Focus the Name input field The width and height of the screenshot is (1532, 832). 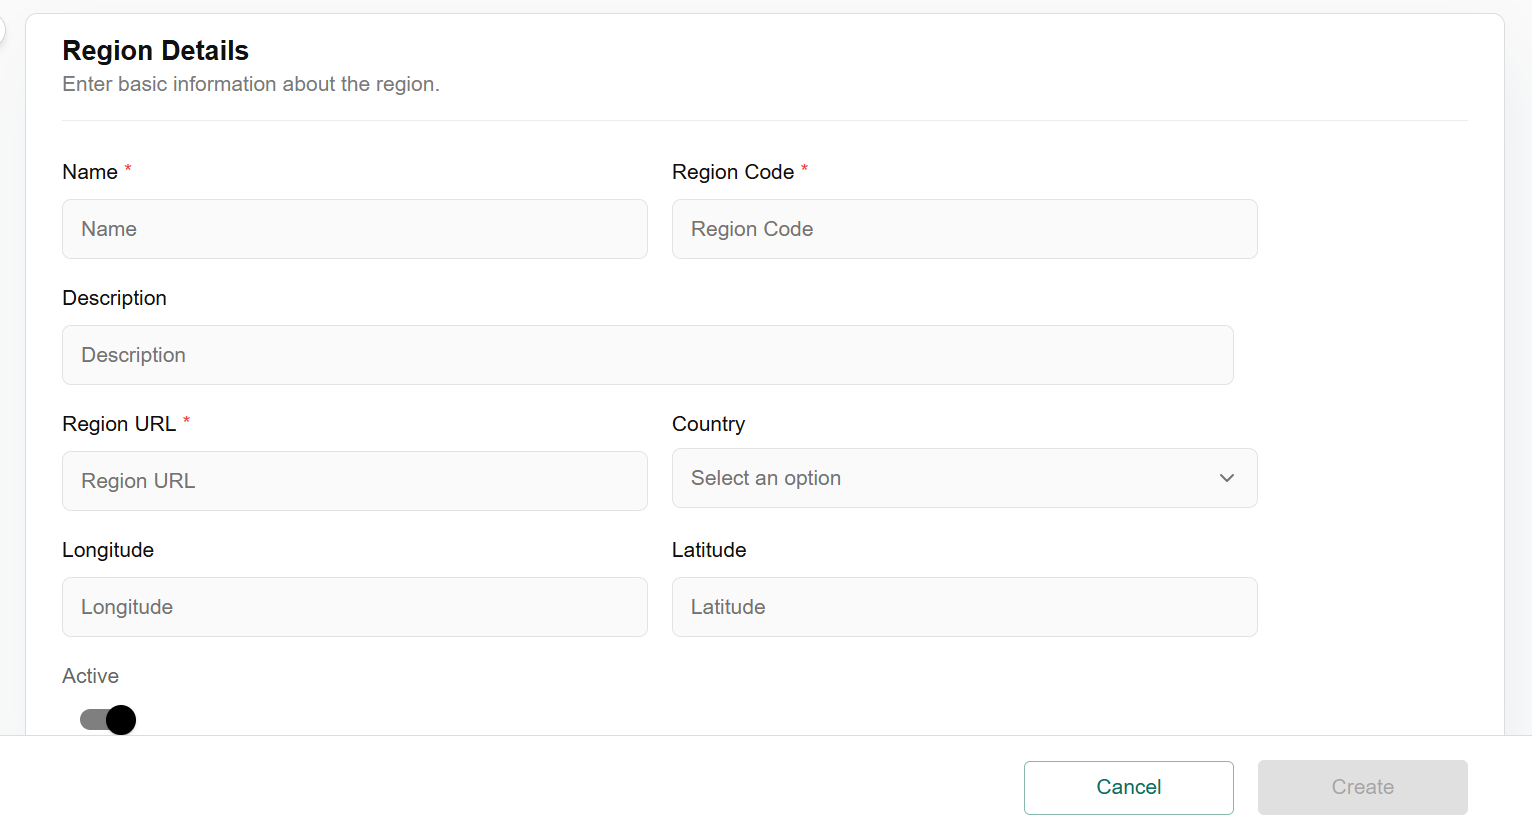pyautogui.click(x=354, y=229)
